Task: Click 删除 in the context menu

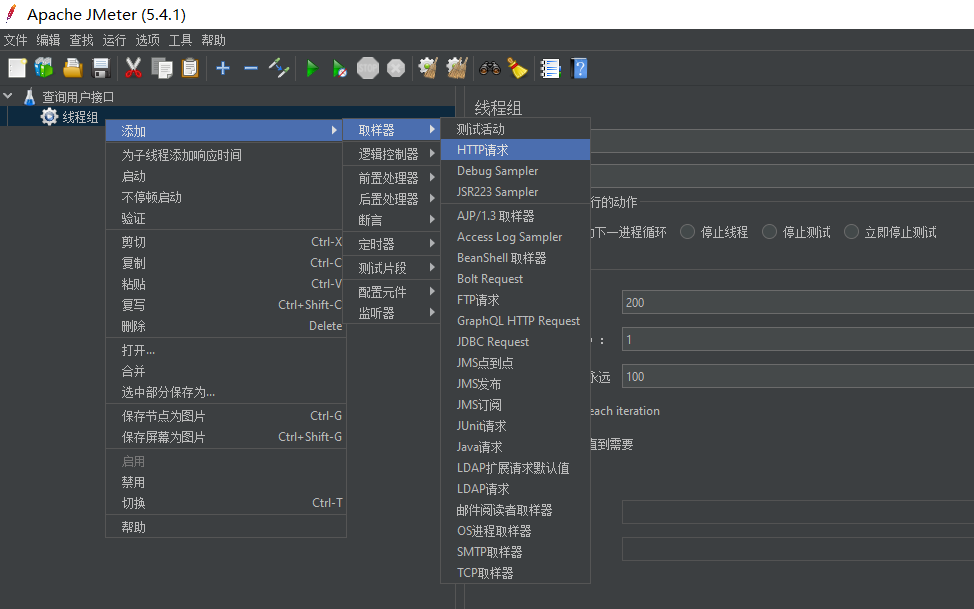Action: coord(225,326)
